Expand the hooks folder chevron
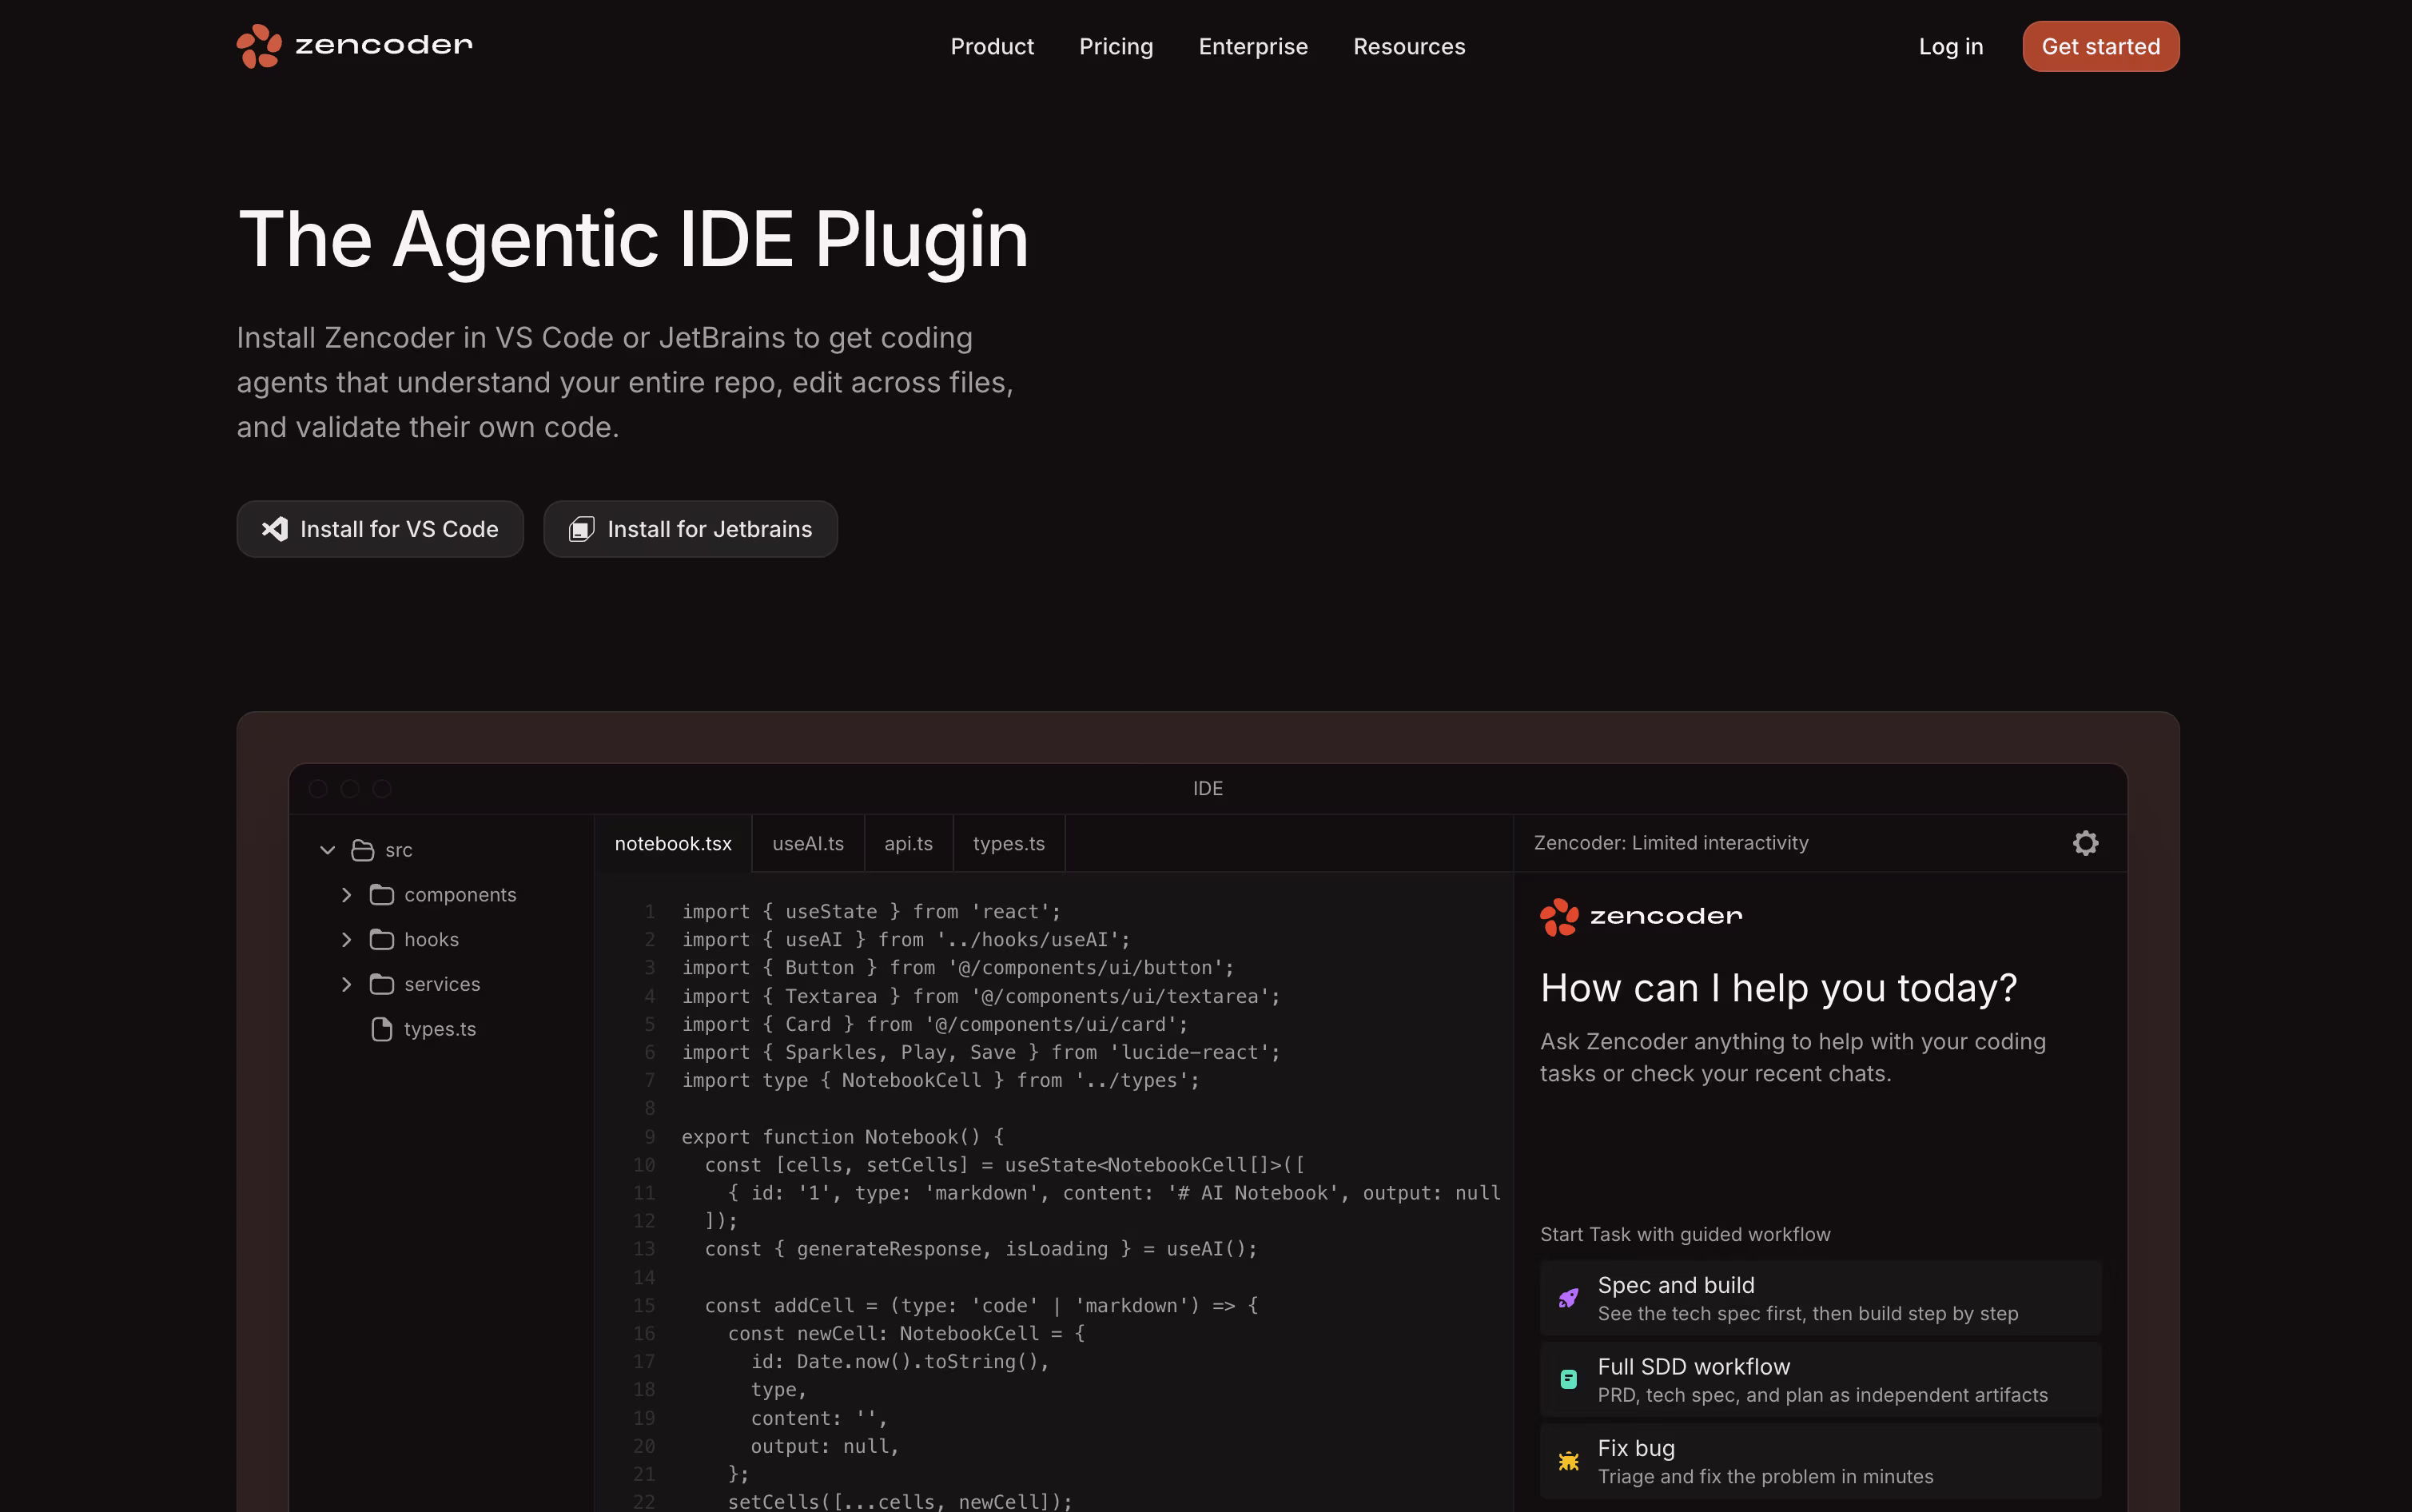The image size is (2412, 1512). pos(346,940)
